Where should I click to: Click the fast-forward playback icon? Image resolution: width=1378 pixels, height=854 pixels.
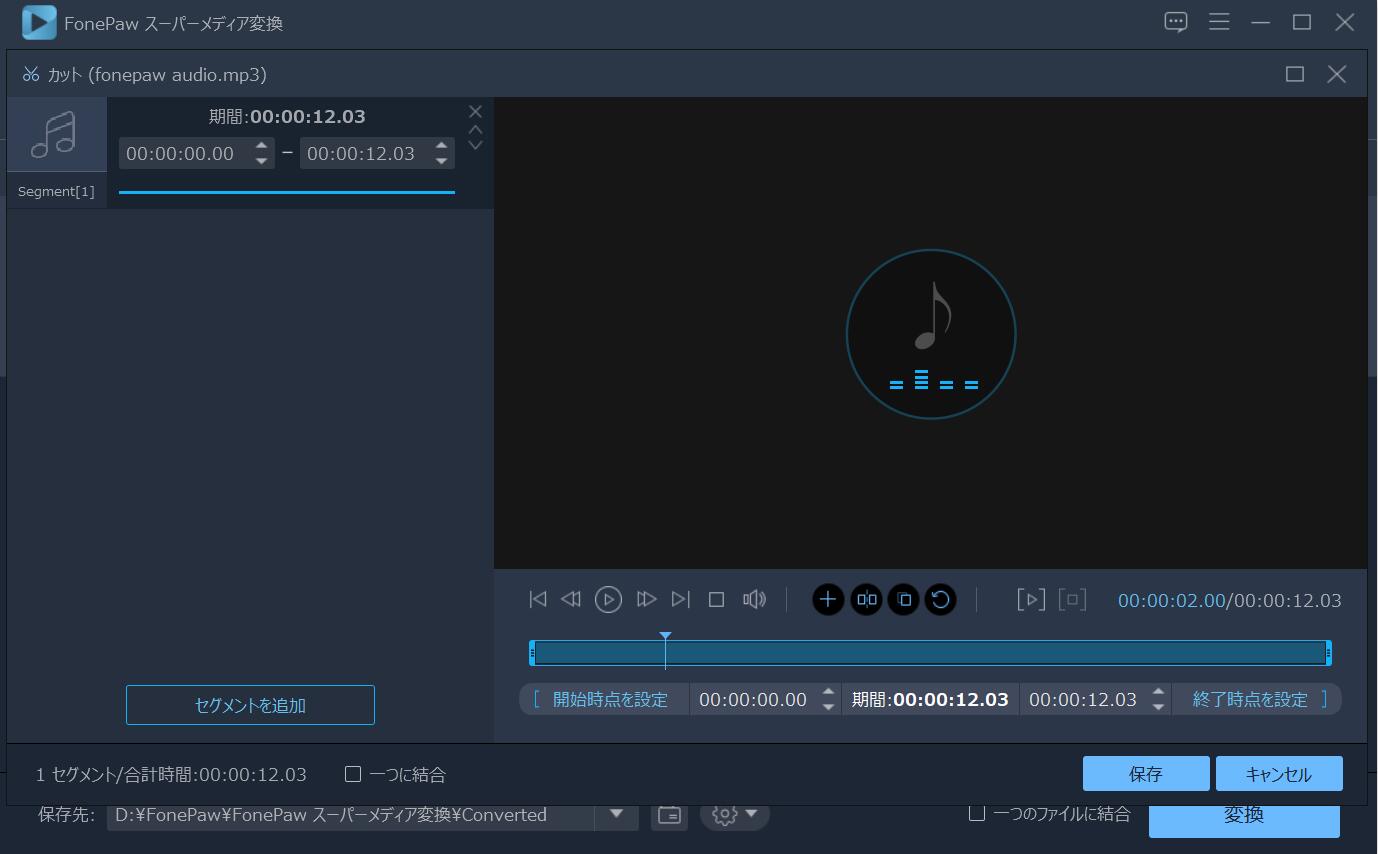[646, 599]
